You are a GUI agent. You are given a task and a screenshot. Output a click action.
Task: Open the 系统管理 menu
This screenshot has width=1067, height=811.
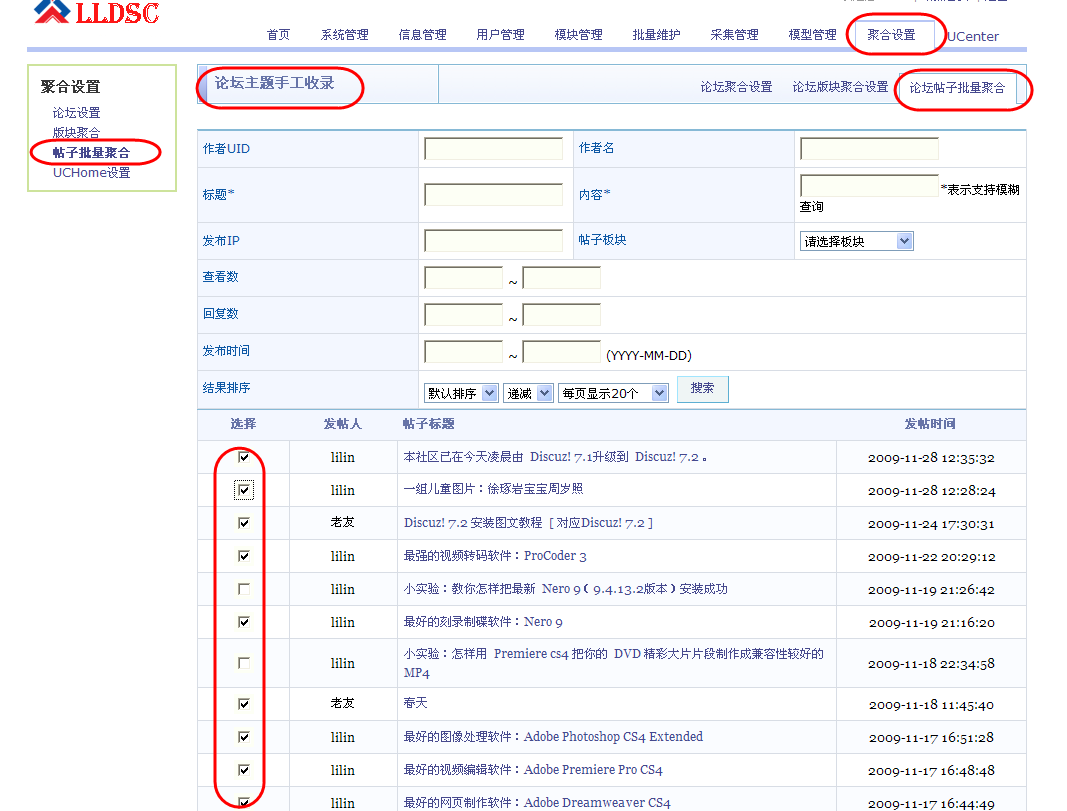pos(344,34)
